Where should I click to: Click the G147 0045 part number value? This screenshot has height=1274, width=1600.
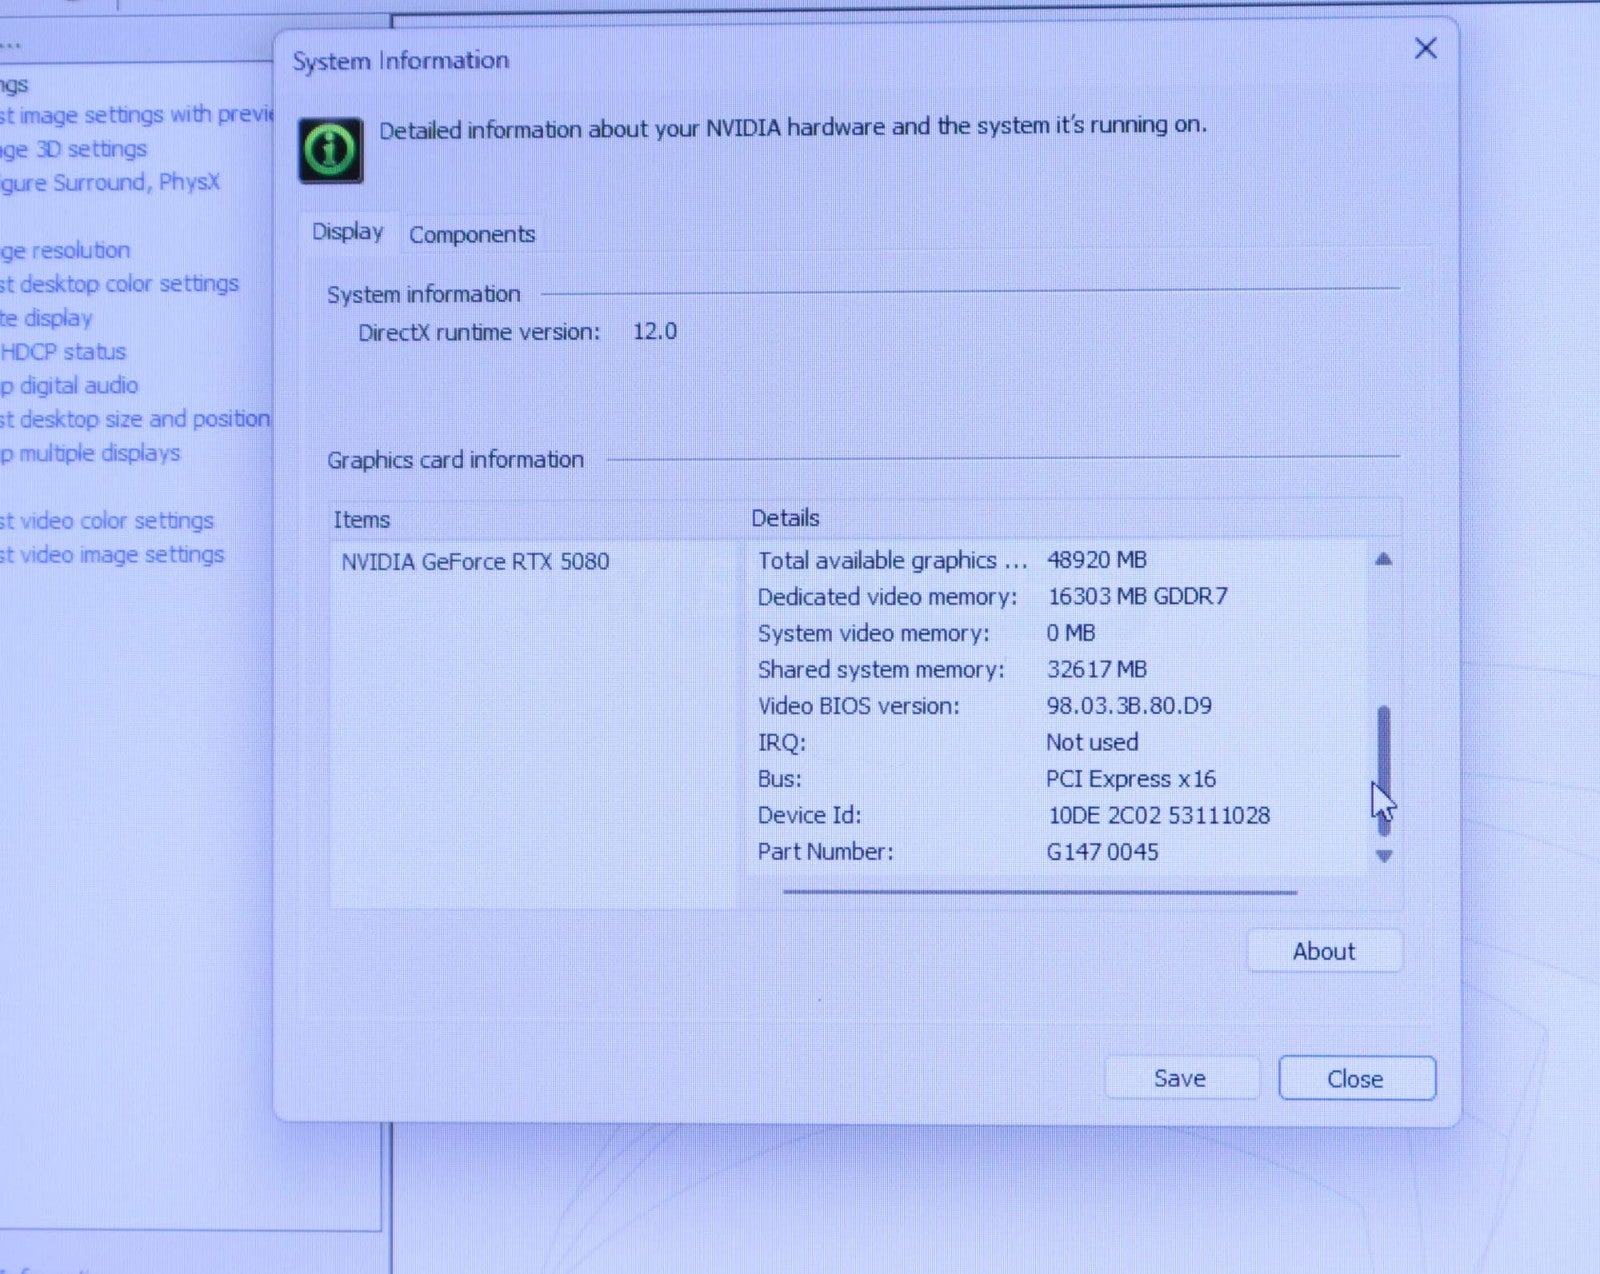pyautogui.click(x=1102, y=852)
